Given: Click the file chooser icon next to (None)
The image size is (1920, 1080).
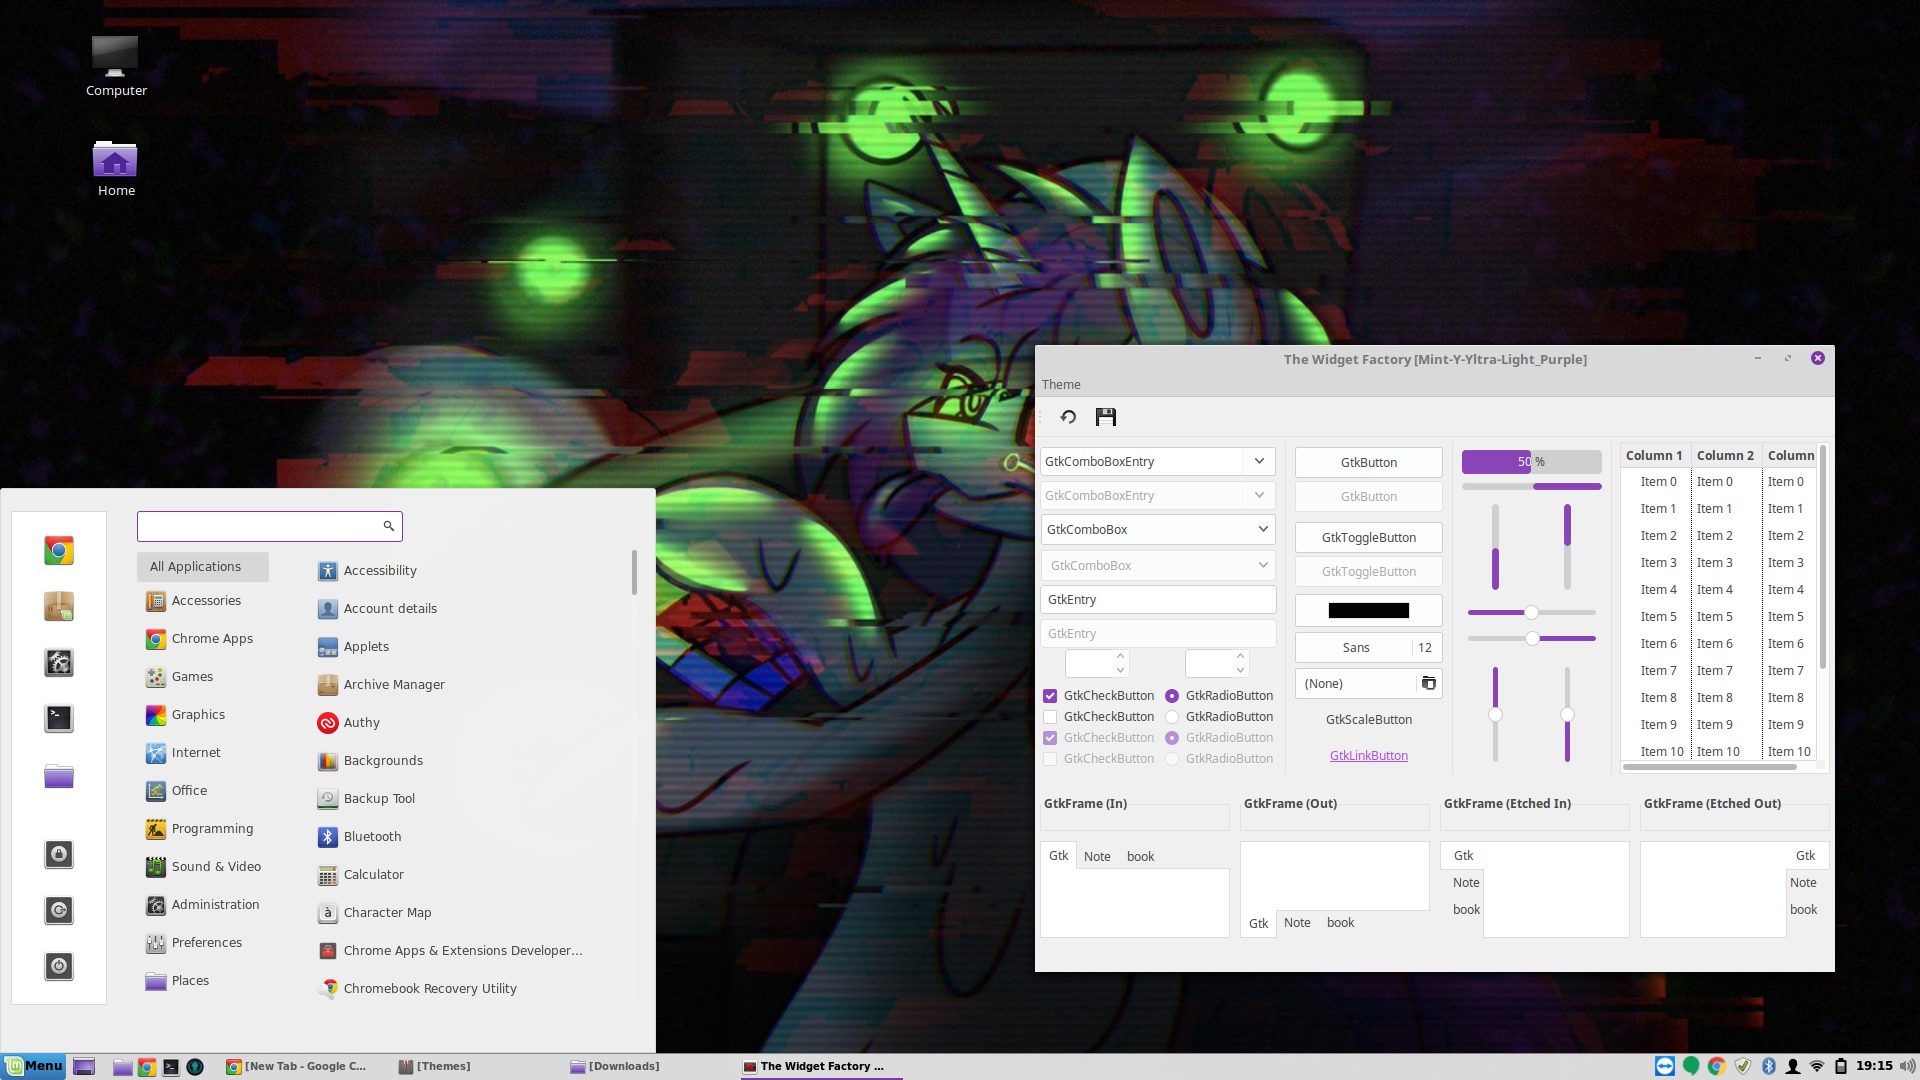Looking at the screenshot, I should [1429, 683].
